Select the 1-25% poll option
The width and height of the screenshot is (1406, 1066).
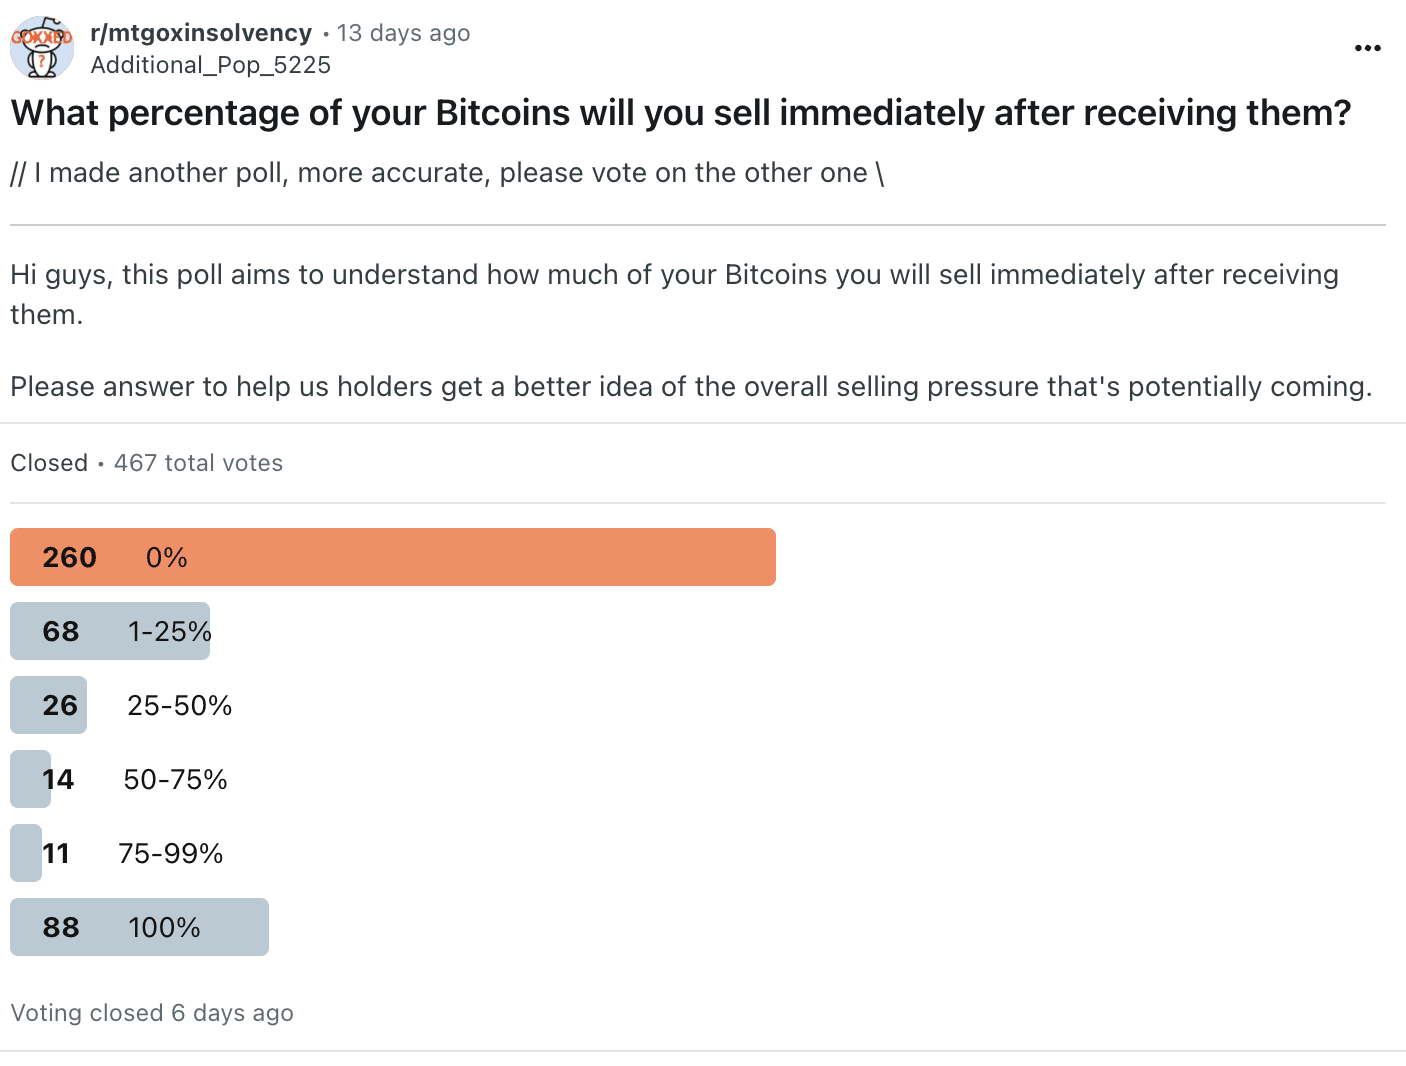point(110,631)
